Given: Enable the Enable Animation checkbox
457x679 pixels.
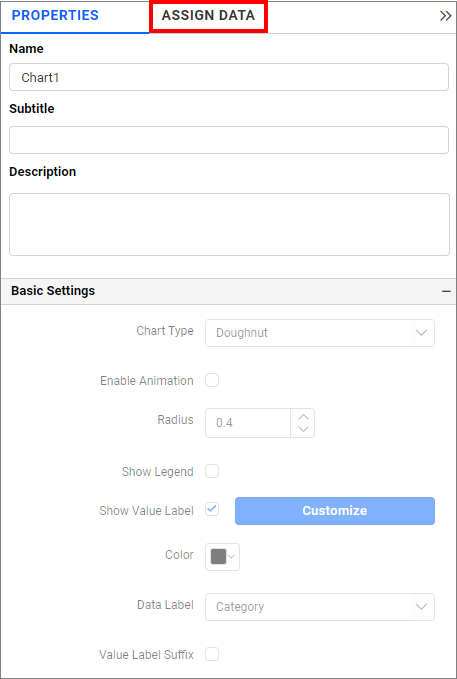Looking at the screenshot, I should pos(212,381).
